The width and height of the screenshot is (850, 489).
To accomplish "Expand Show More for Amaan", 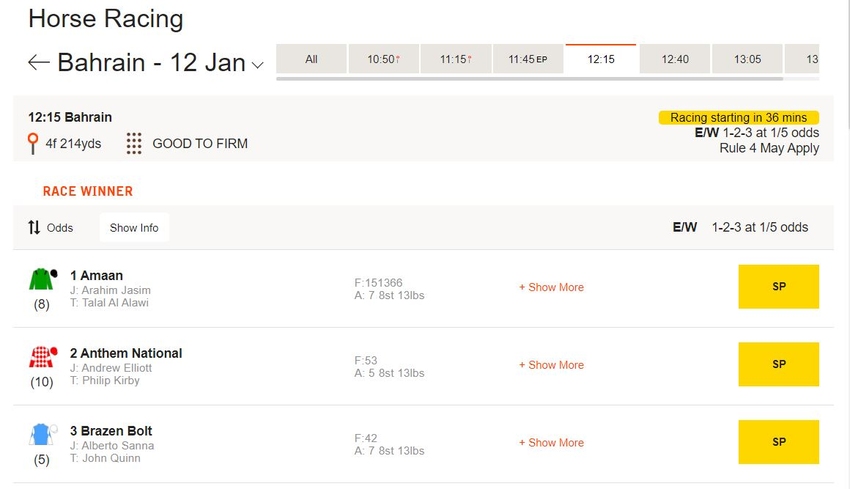I will point(551,287).
